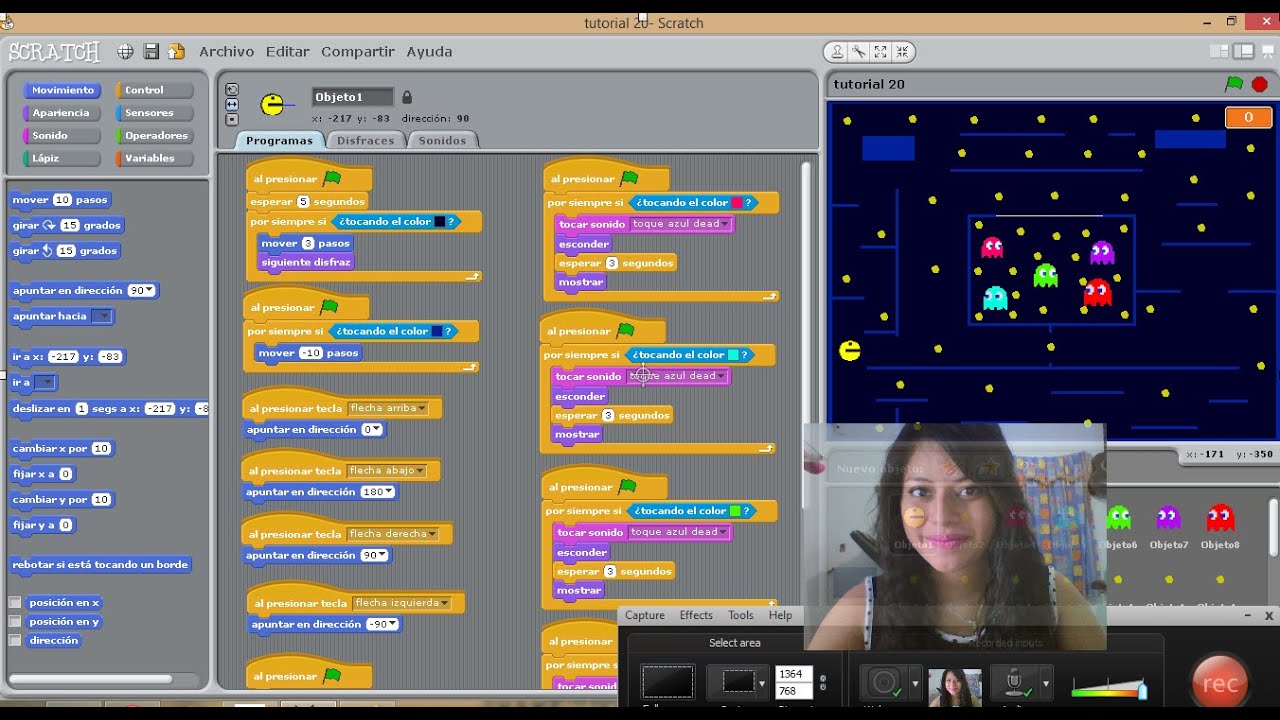Toggle 'posición en x' checkbox
Viewport: 1280px width, 720px height.
coord(15,603)
